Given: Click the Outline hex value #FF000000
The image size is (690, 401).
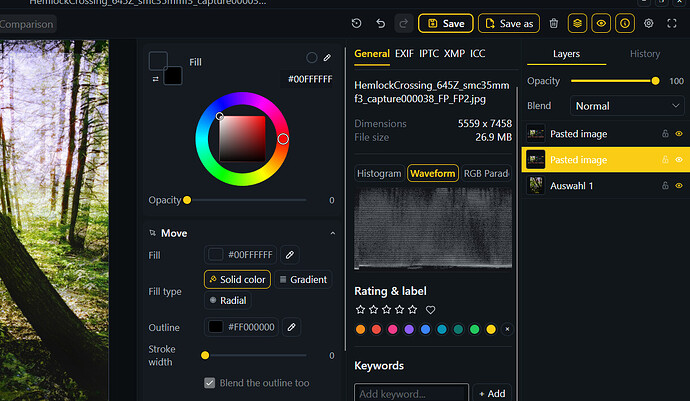Looking at the screenshot, I should coord(251,327).
